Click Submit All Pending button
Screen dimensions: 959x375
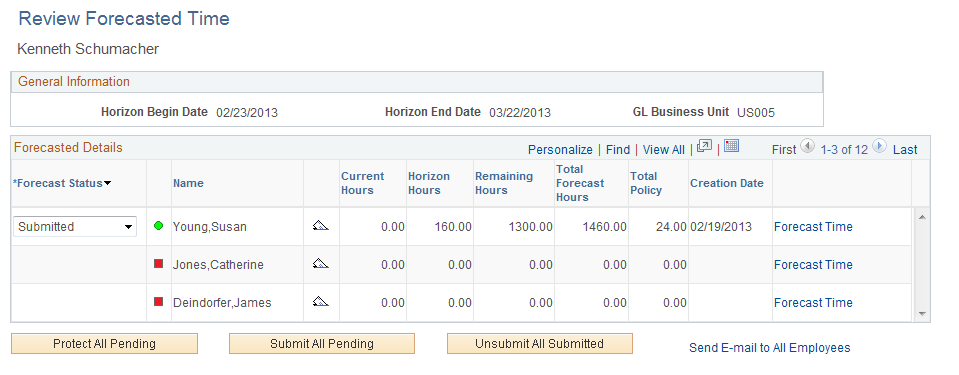(322, 343)
